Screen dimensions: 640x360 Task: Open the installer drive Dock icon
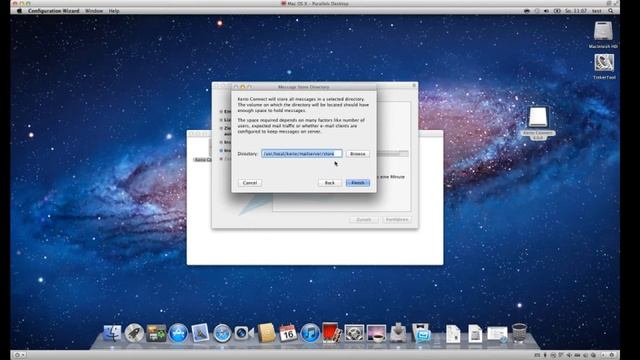coord(398,333)
